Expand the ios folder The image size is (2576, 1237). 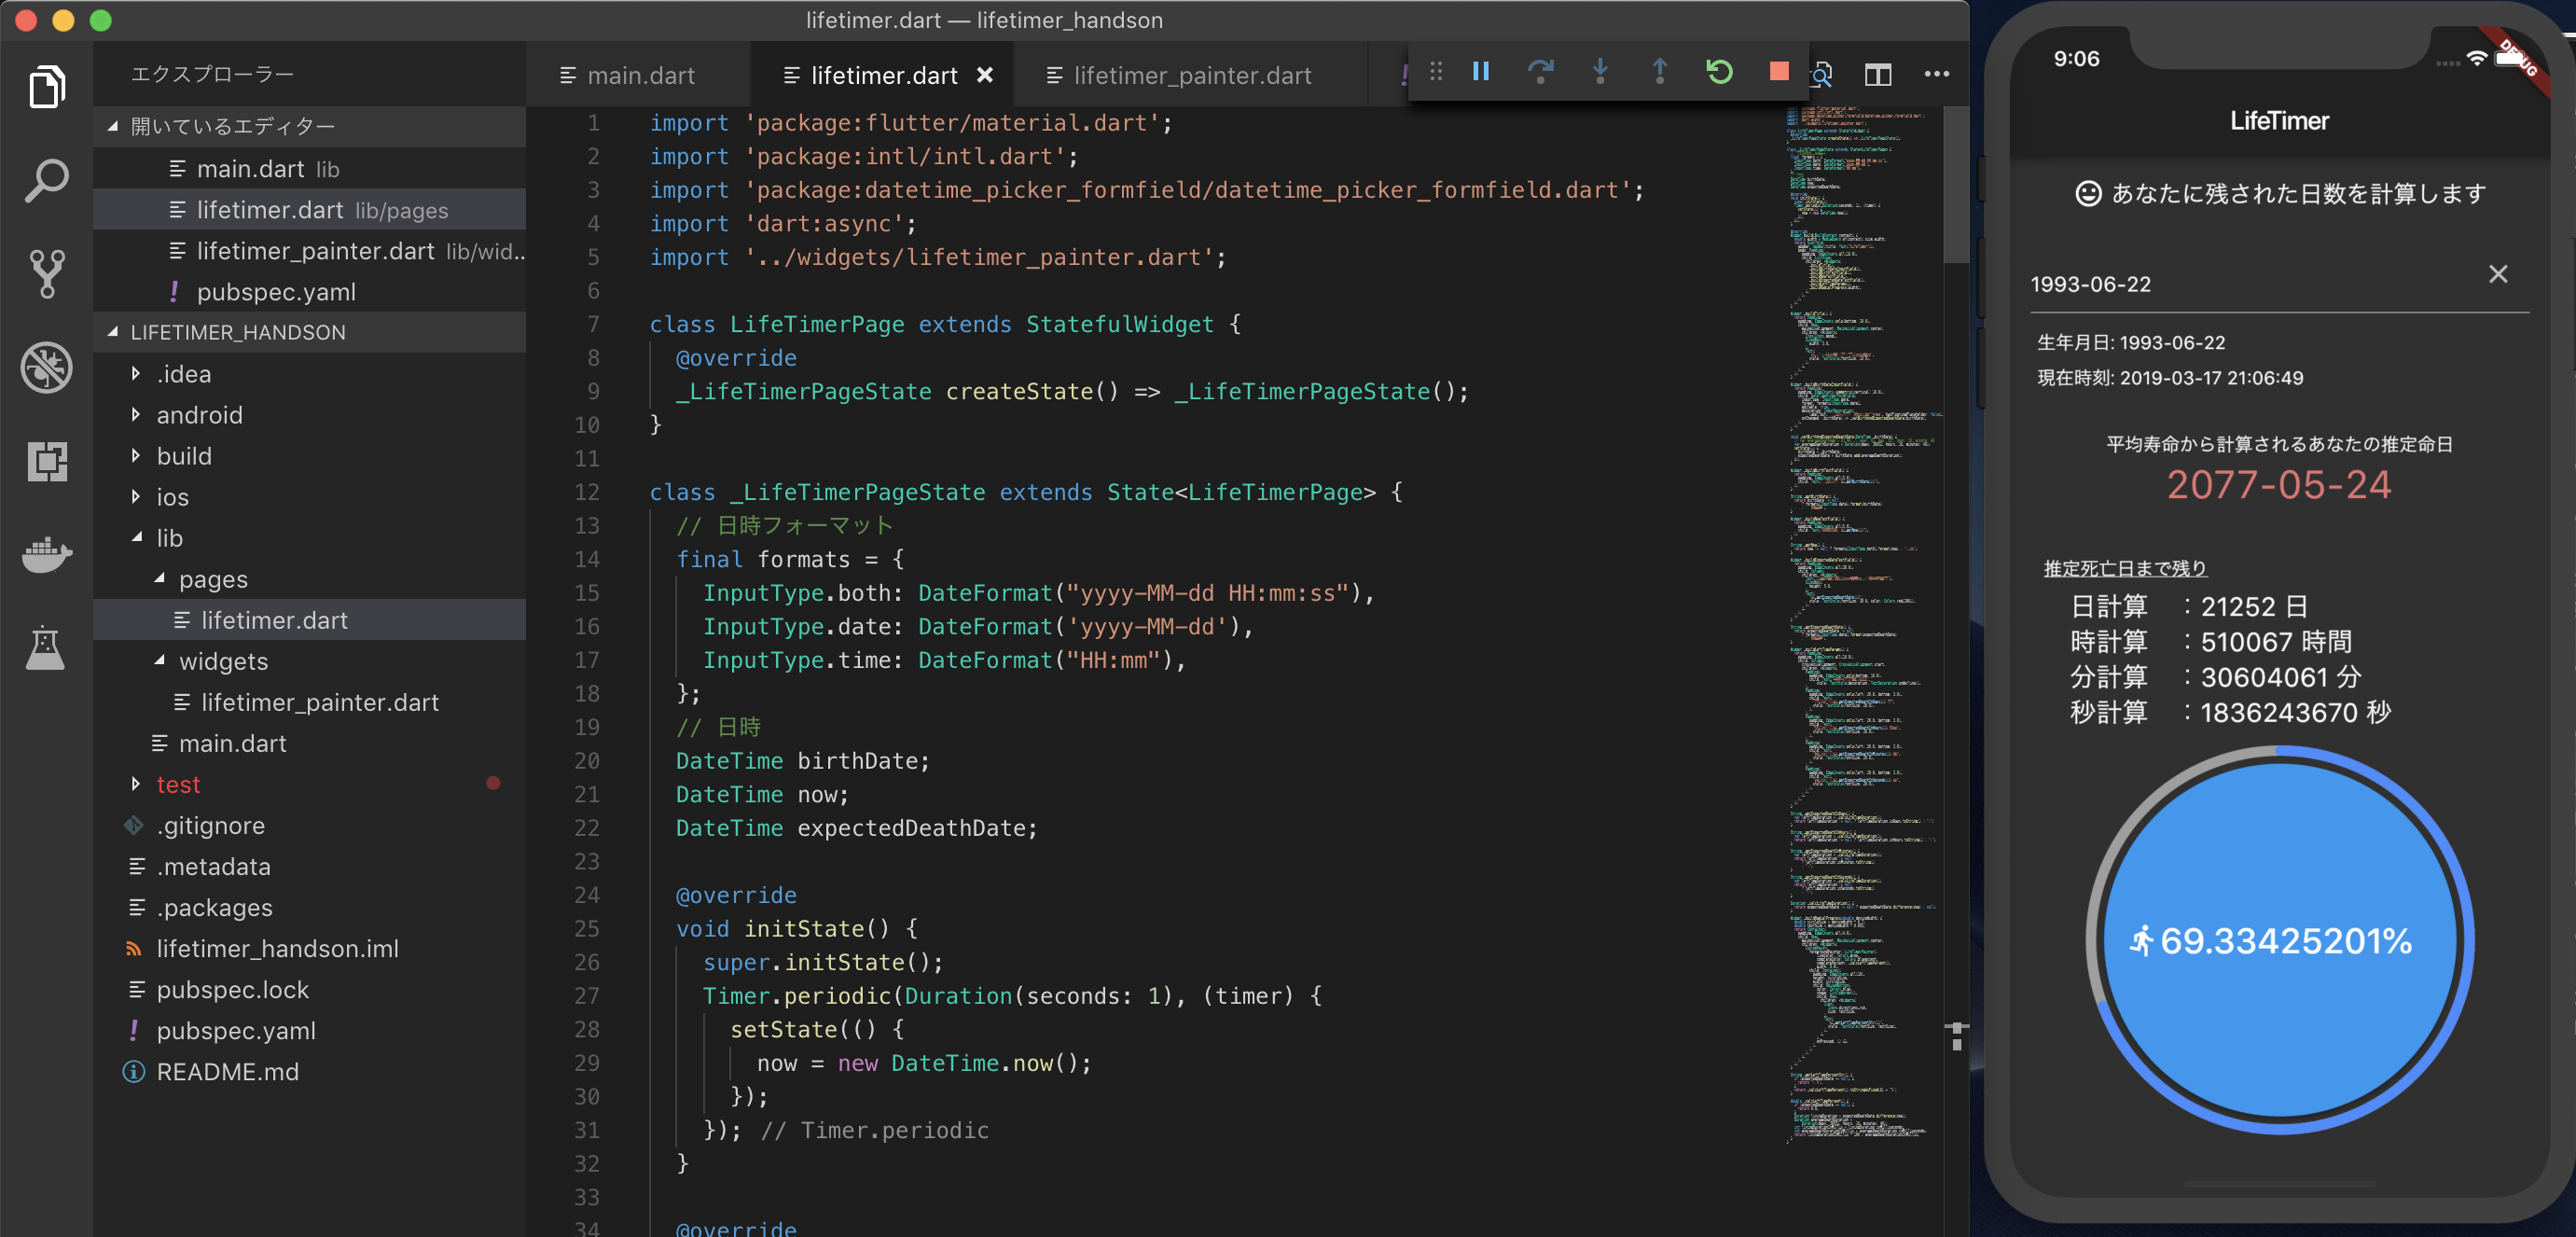tap(310, 497)
